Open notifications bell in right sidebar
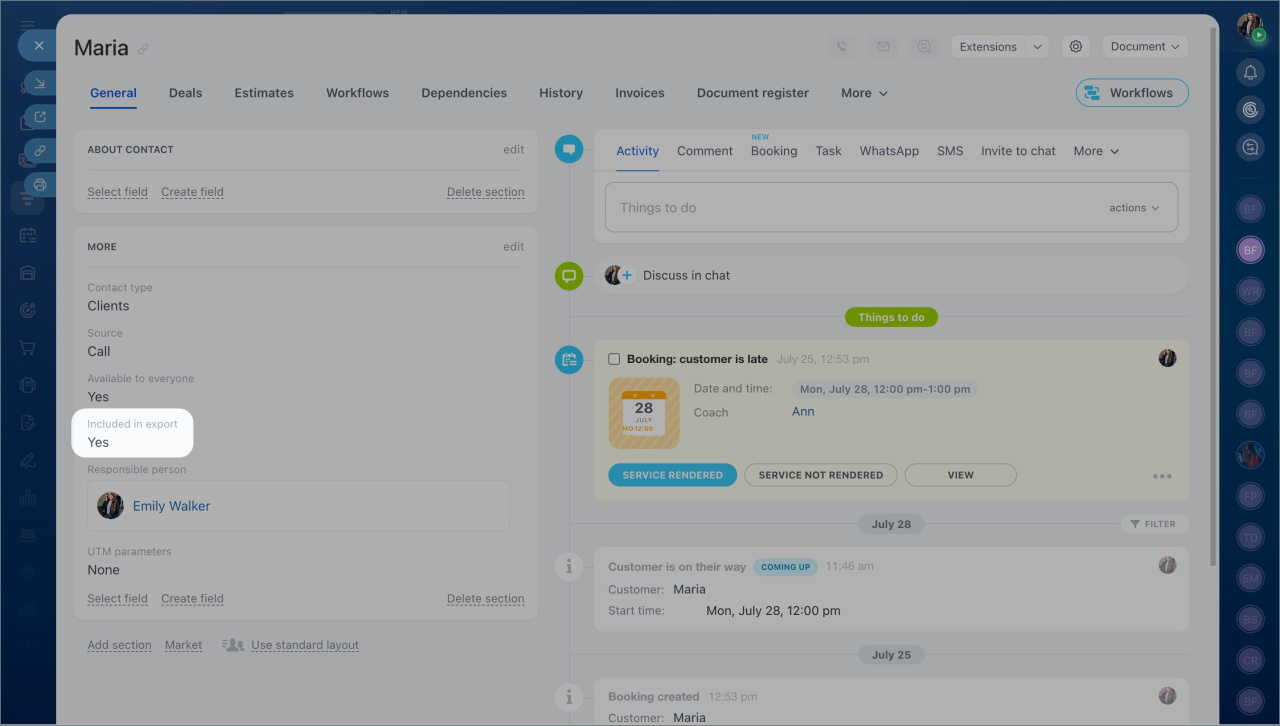The height and width of the screenshot is (726, 1280). coord(1250,72)
